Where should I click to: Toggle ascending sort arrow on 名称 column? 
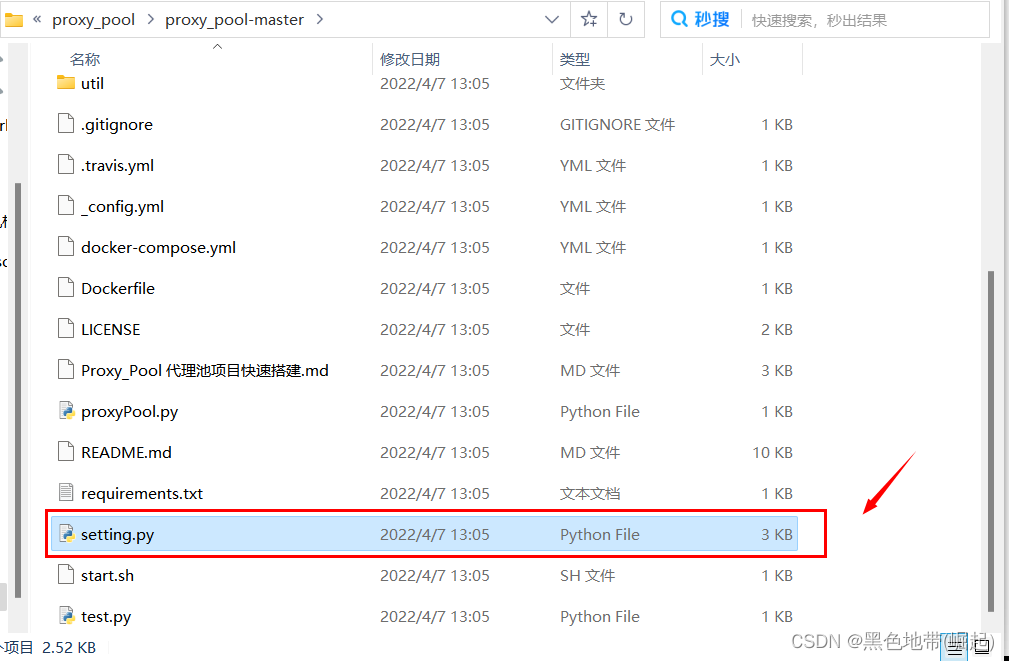click(x=217, y=45)
